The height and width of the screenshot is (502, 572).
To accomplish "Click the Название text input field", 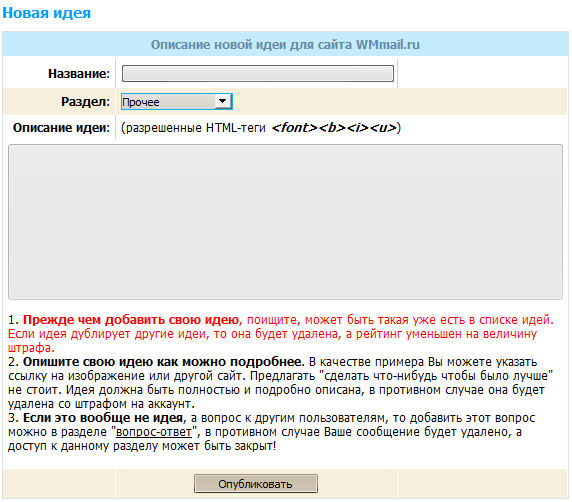I will point(258,73).
